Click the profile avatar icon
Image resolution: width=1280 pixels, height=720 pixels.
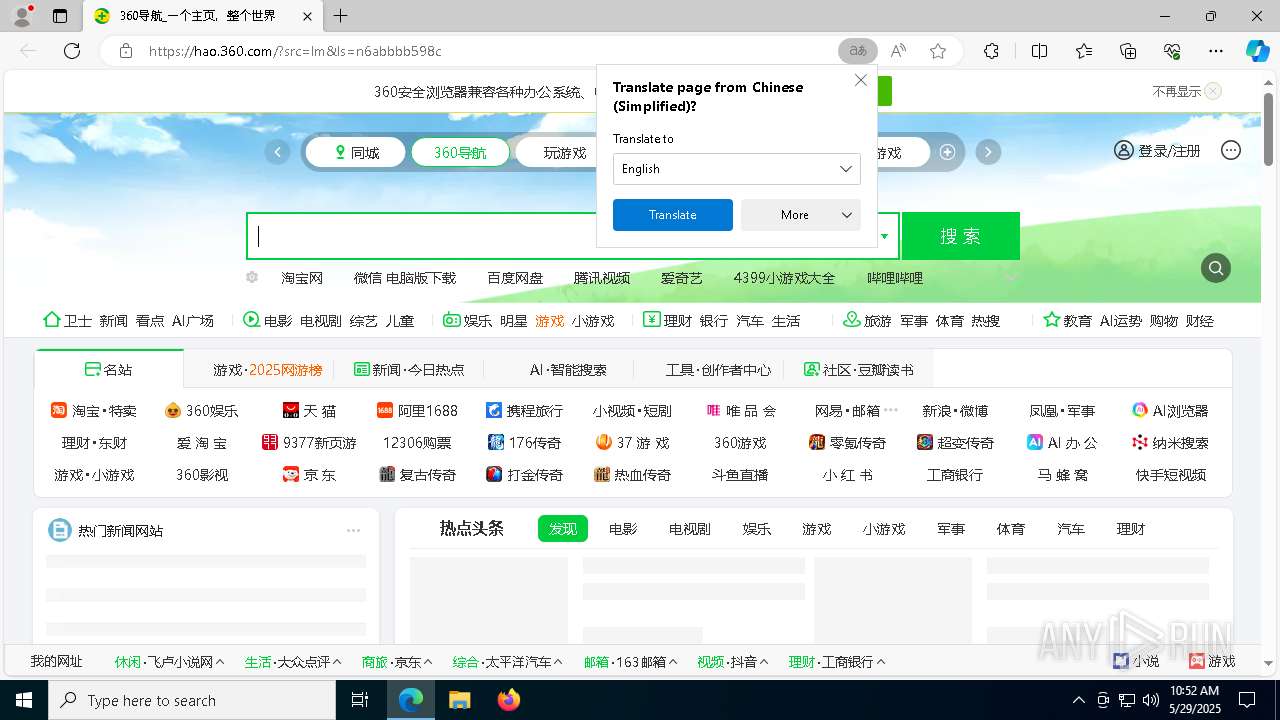[22, 16]
